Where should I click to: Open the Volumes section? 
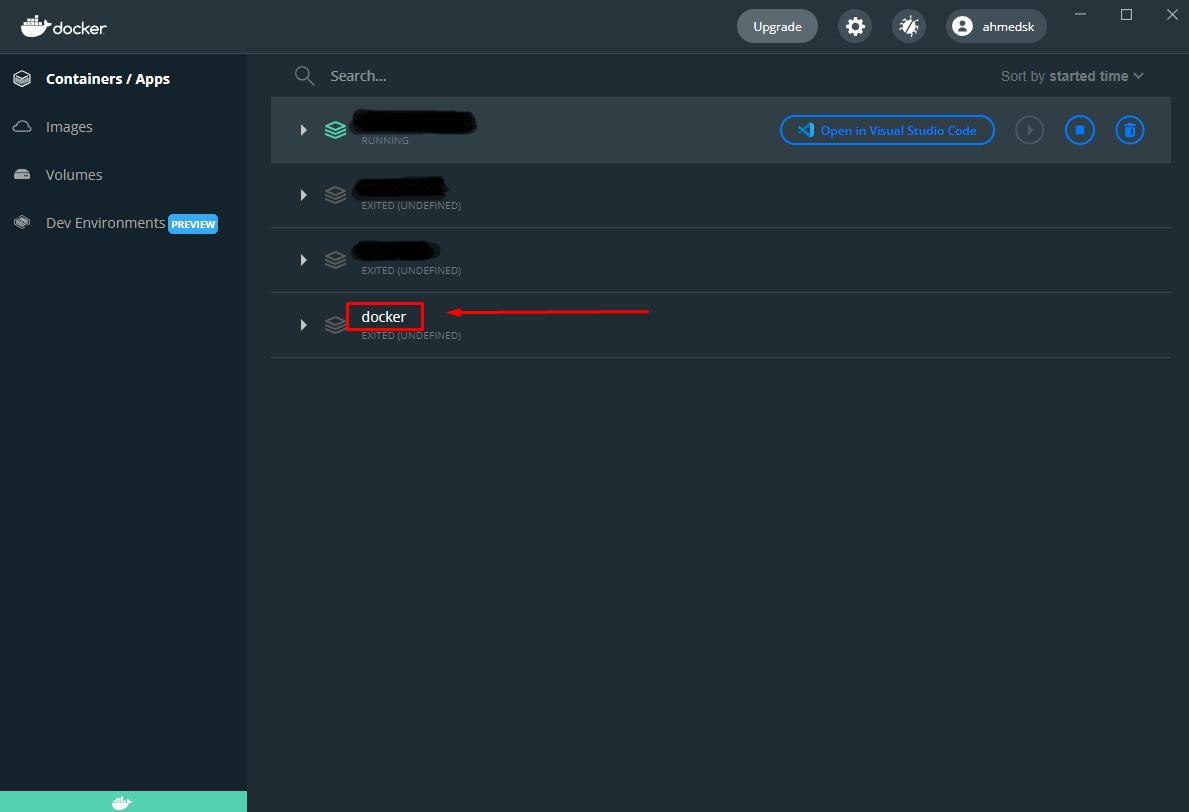(x=74, y=175)
